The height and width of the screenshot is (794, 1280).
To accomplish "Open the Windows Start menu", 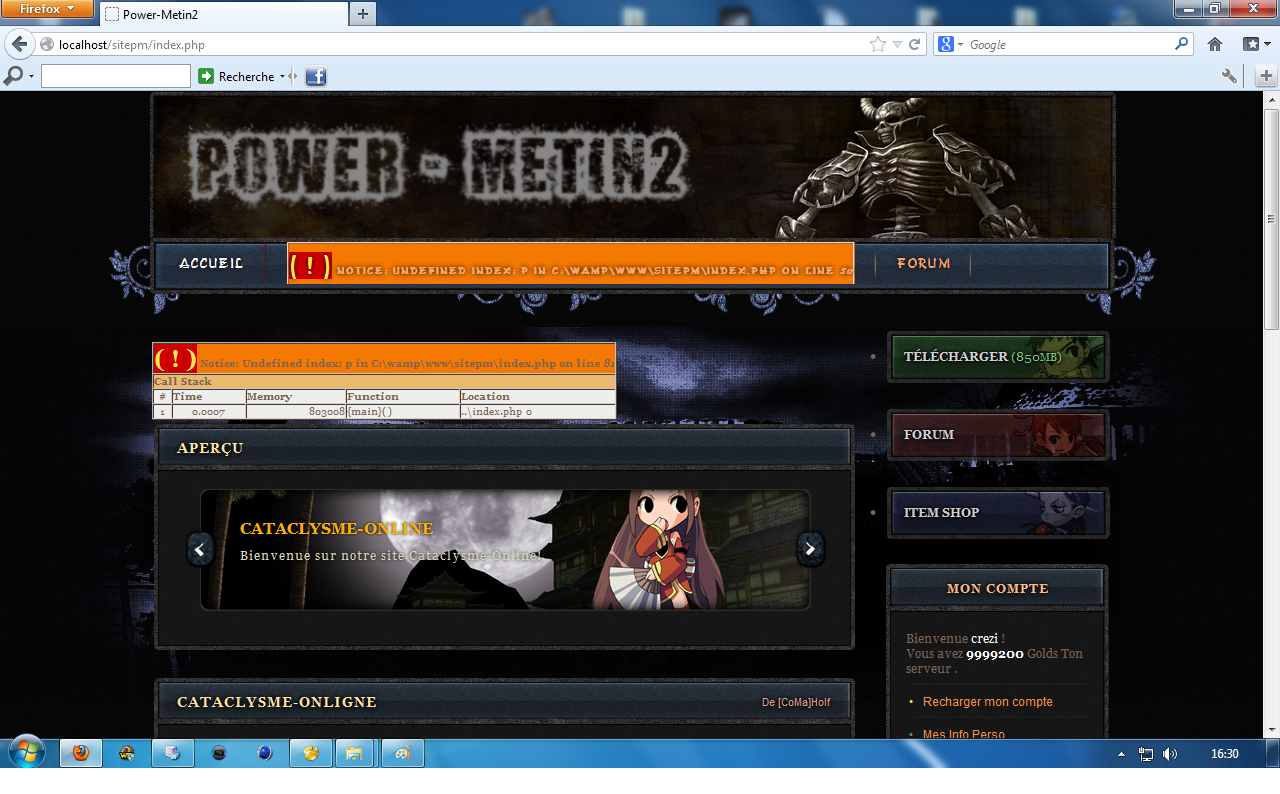I will click(x=25, y=752).
